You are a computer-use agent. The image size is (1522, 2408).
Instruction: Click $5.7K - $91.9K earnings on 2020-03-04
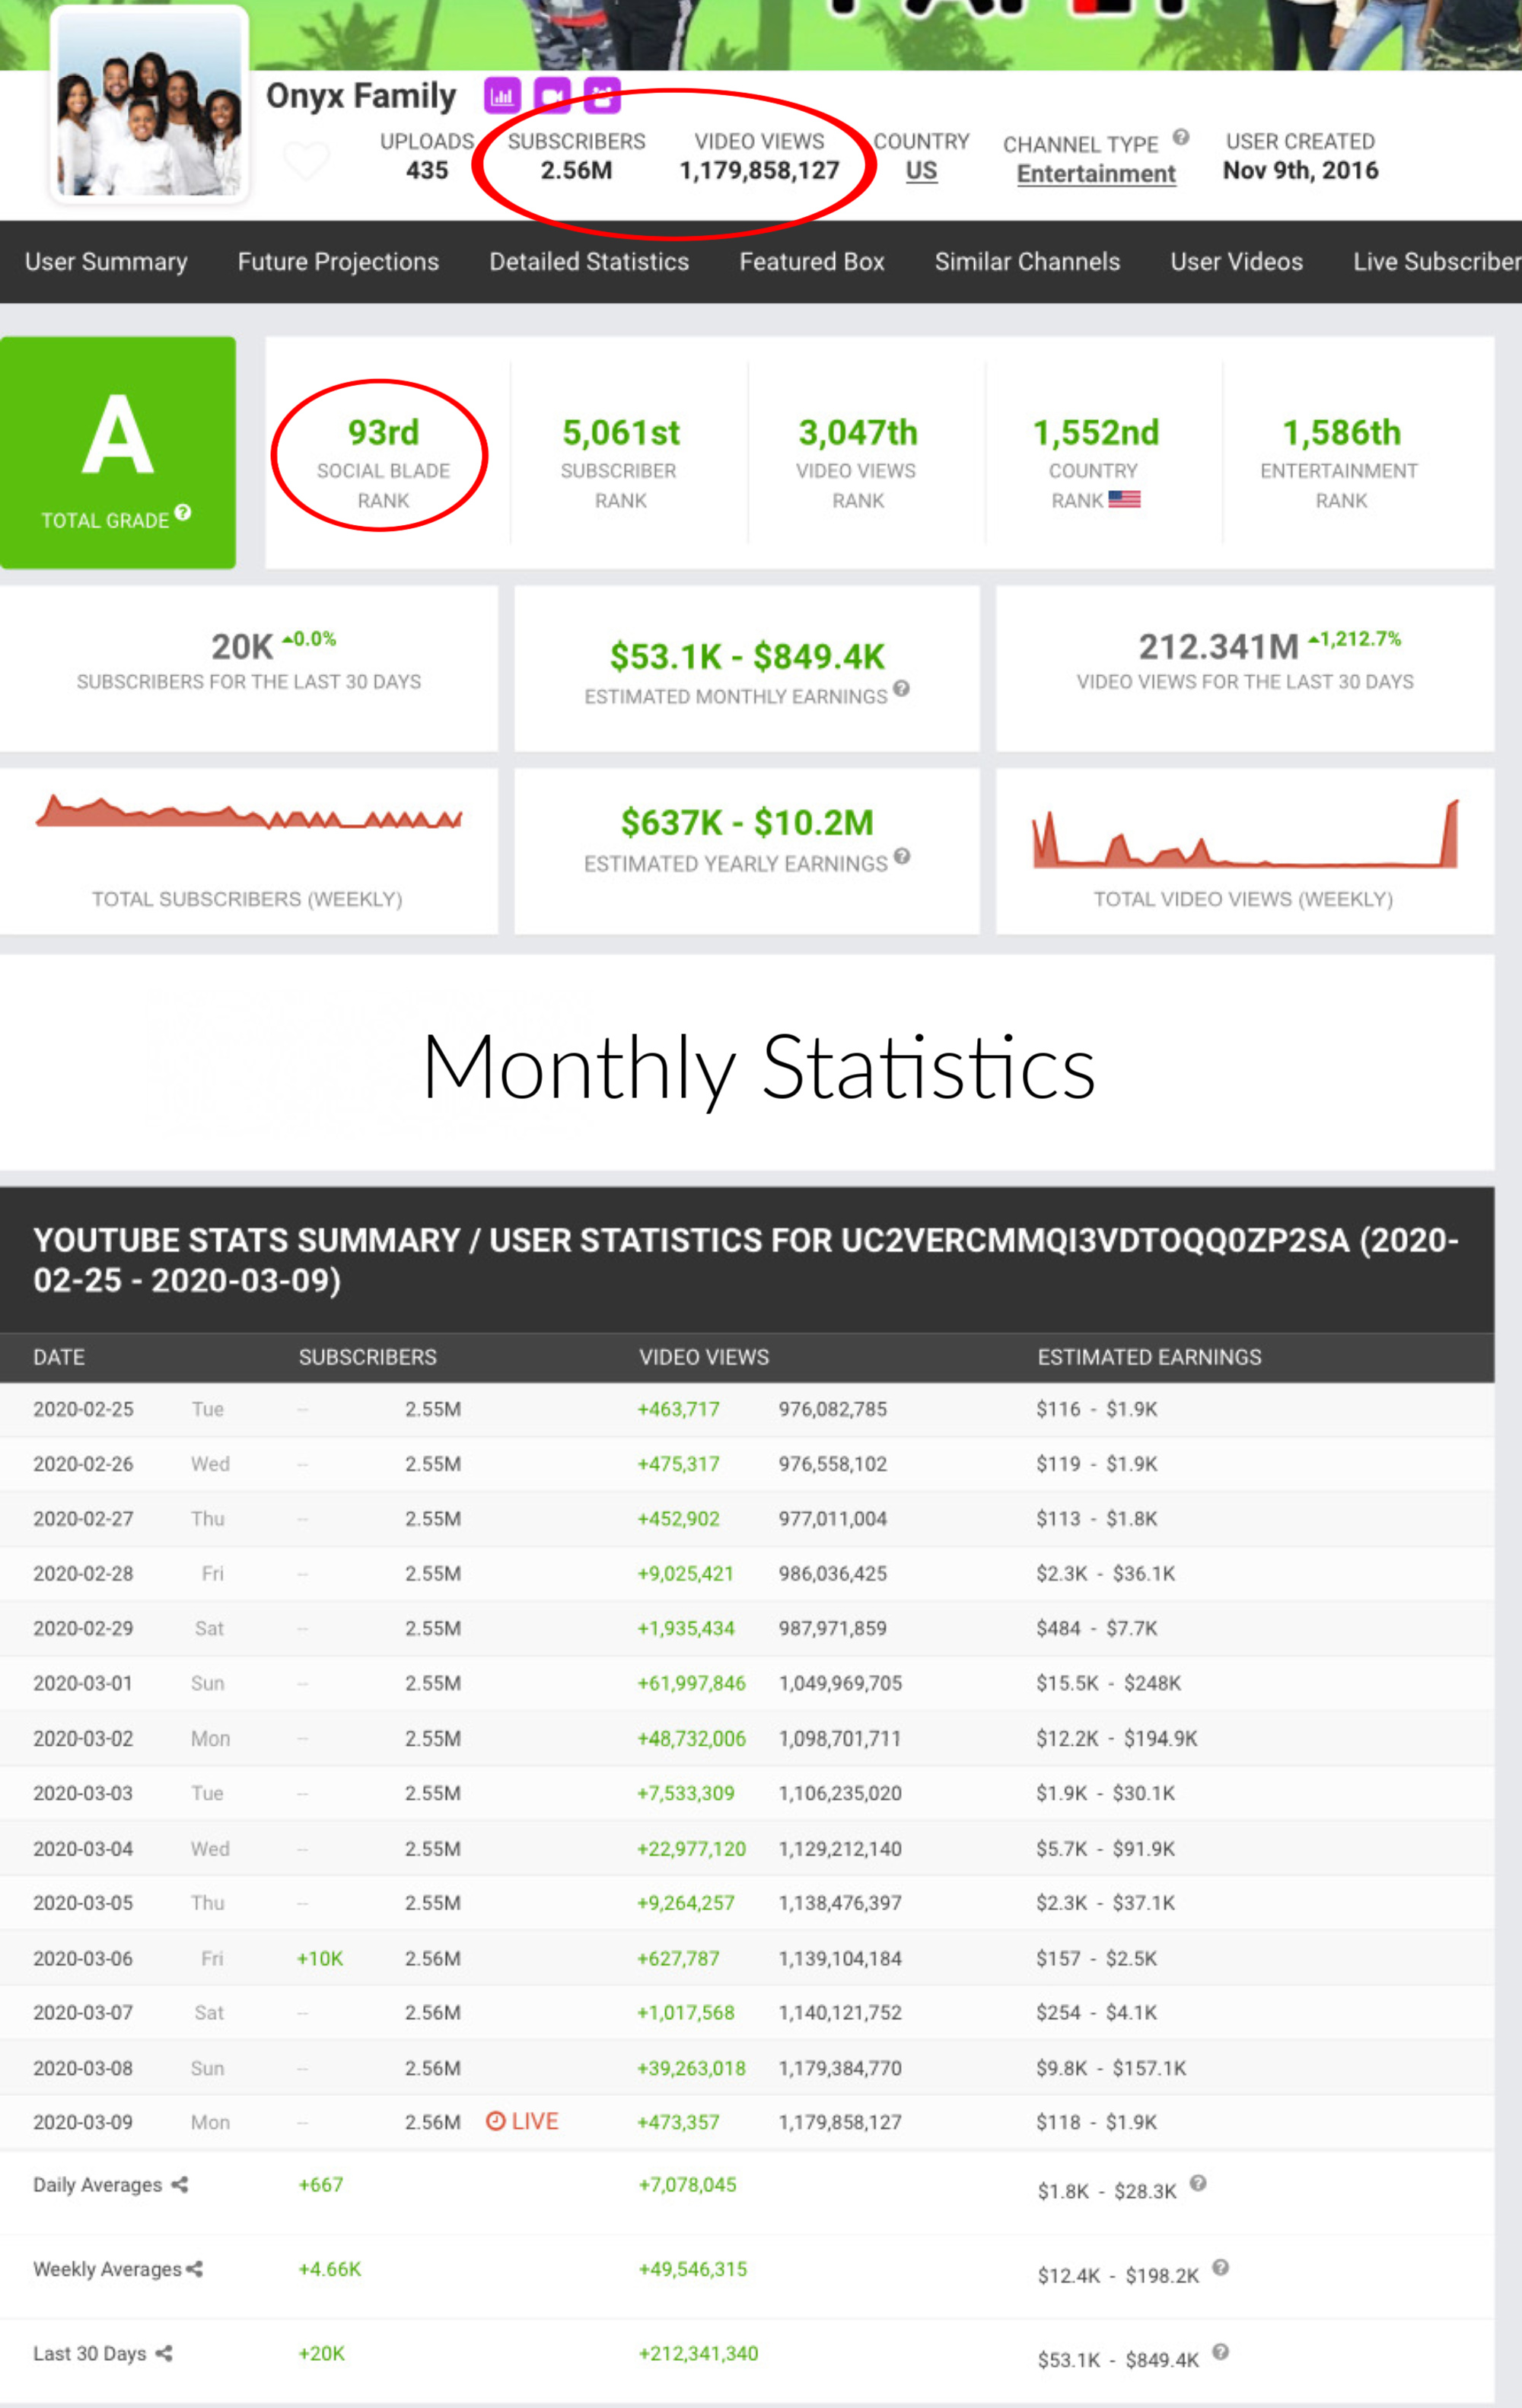[x=1105, y=1849]
